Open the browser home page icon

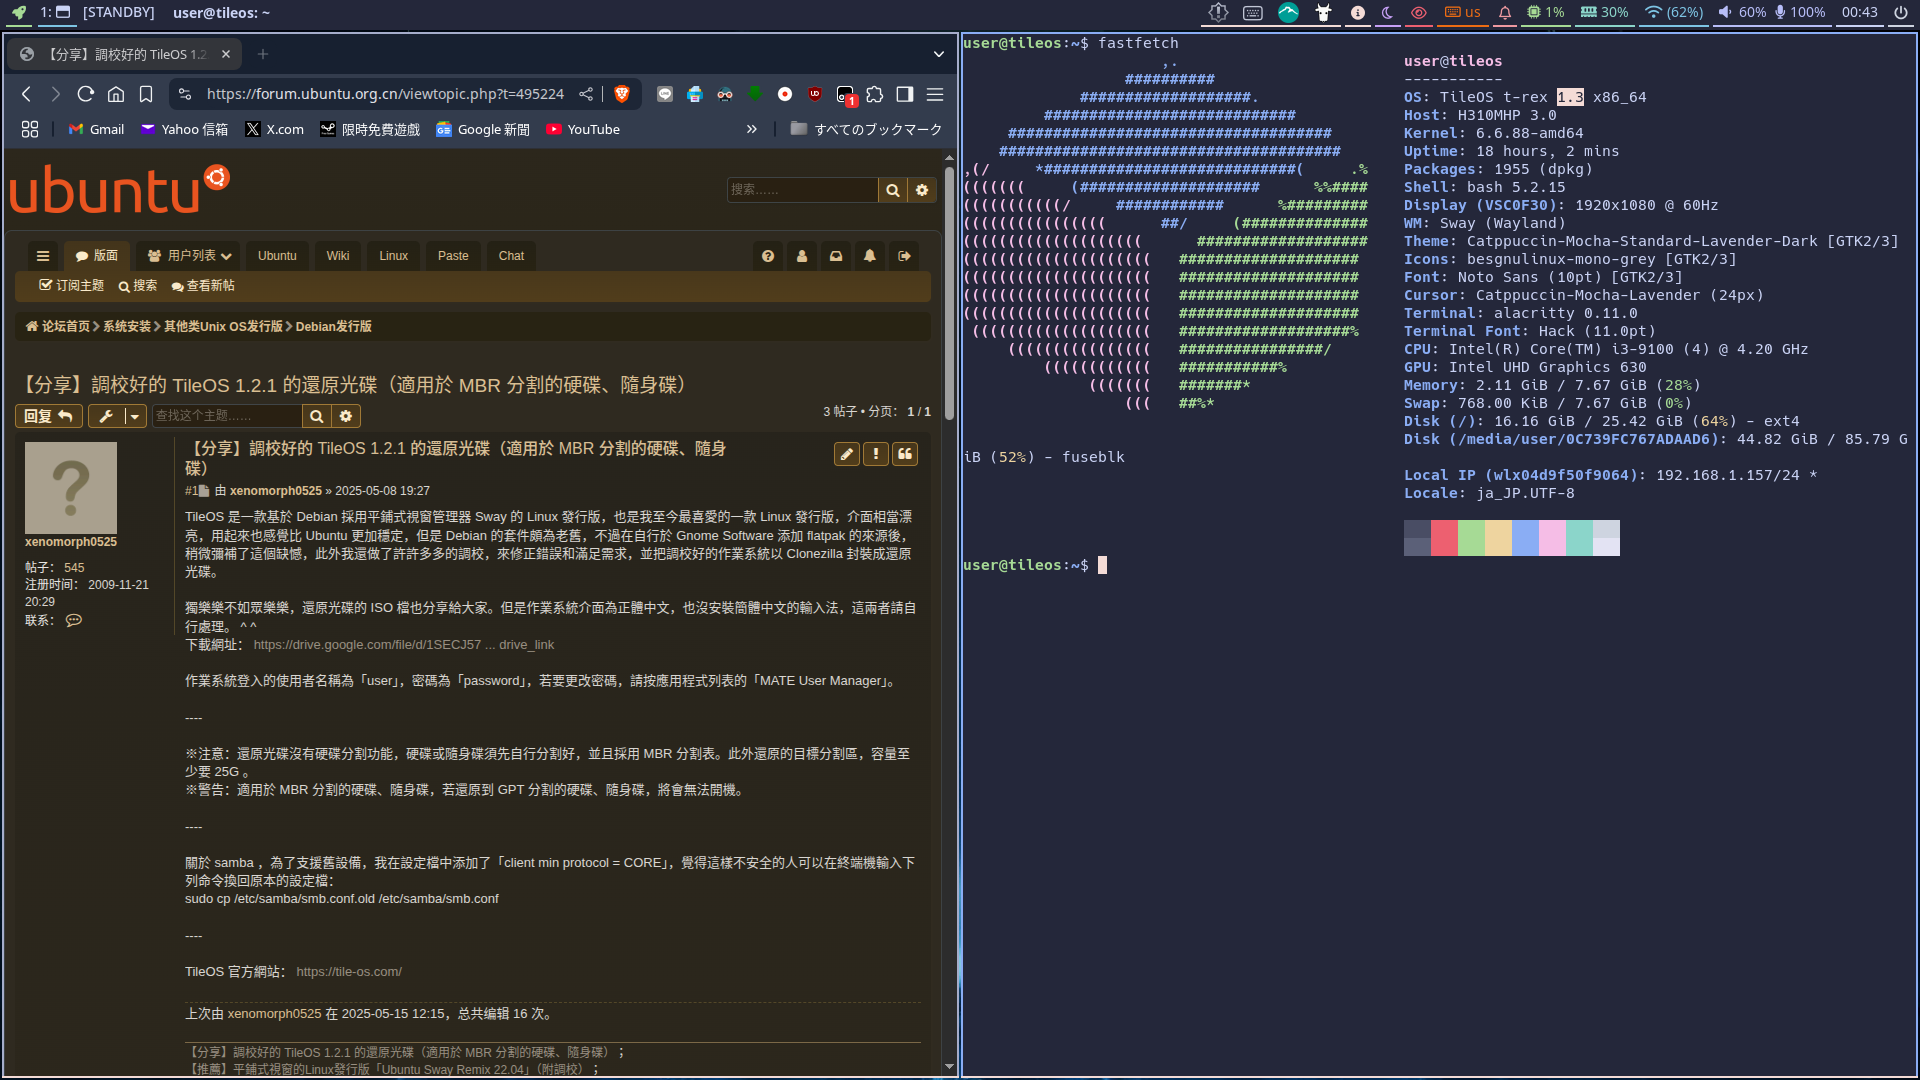[x=116, y=94]
